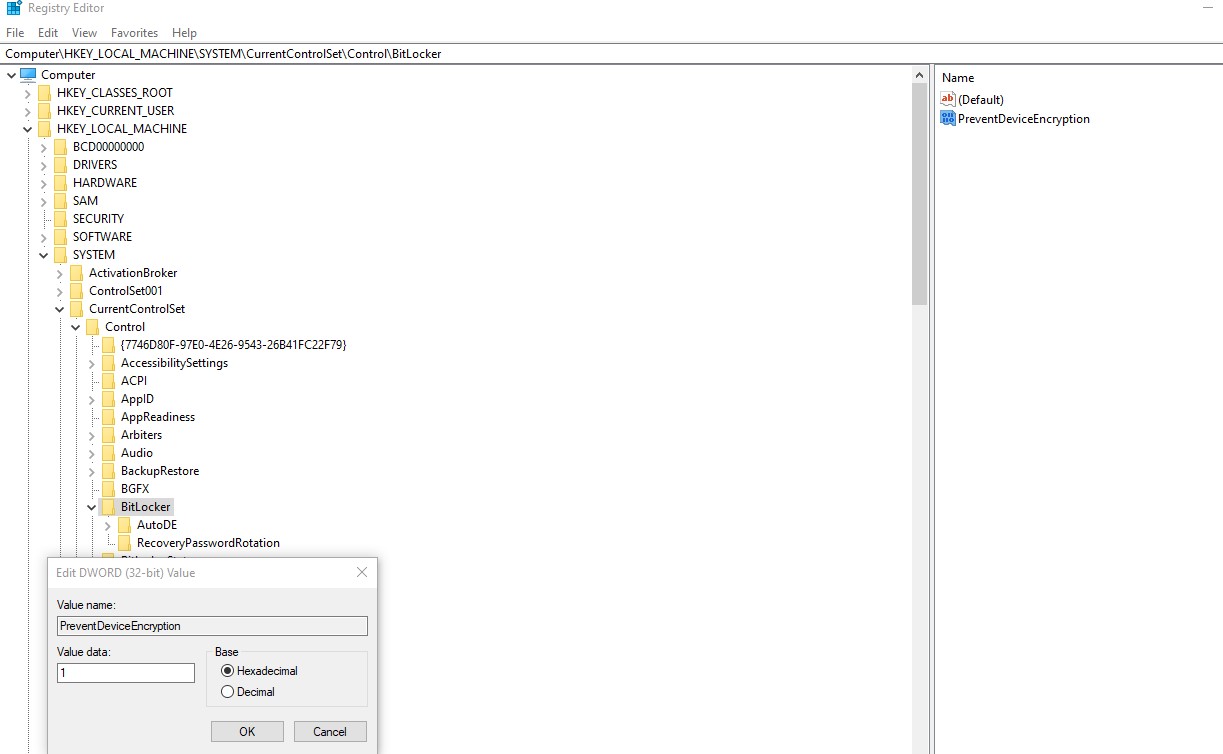This screenshot has width=1223, height=754.
Task: Close the Edit DWORD dialog via X
Action: (x=362, y=573)
